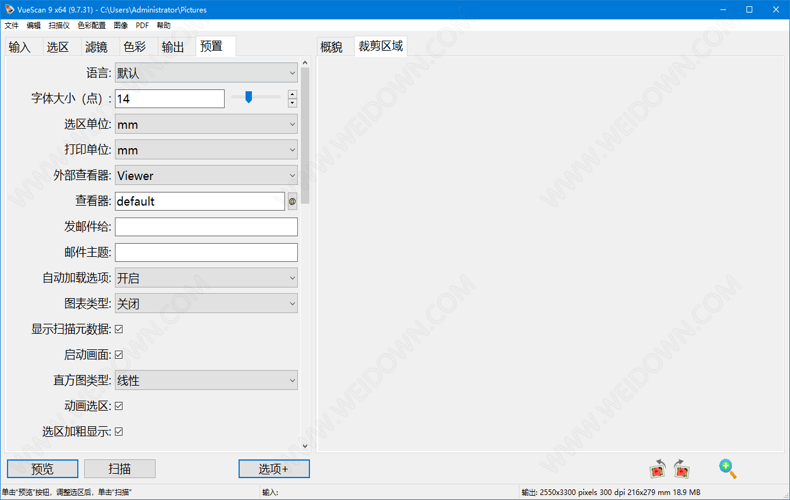Disable the 动画选区 checkbox
This screenshot has height=500, width=790.
(x=119, y=406)
